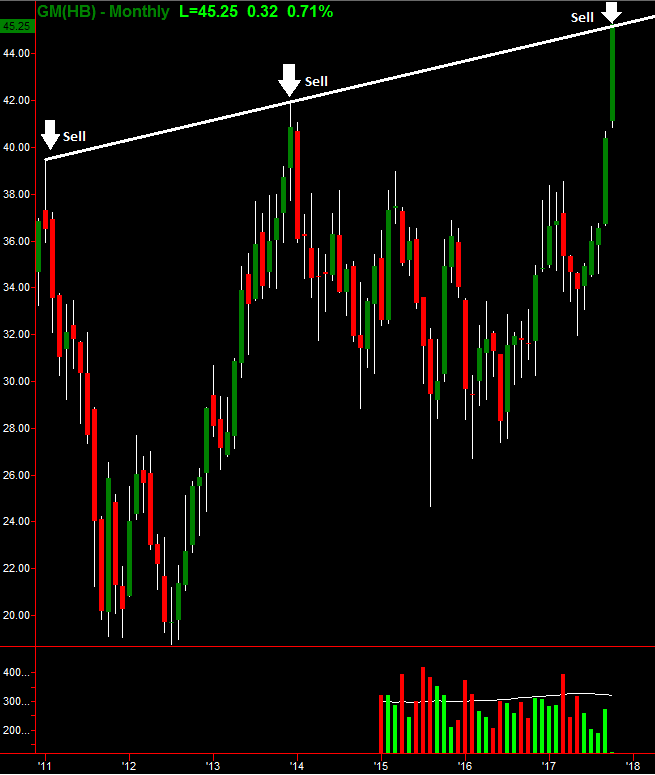Click the 44.00 price axis label
The height and width of the screenshot is (775, 655).
[17, 53]
